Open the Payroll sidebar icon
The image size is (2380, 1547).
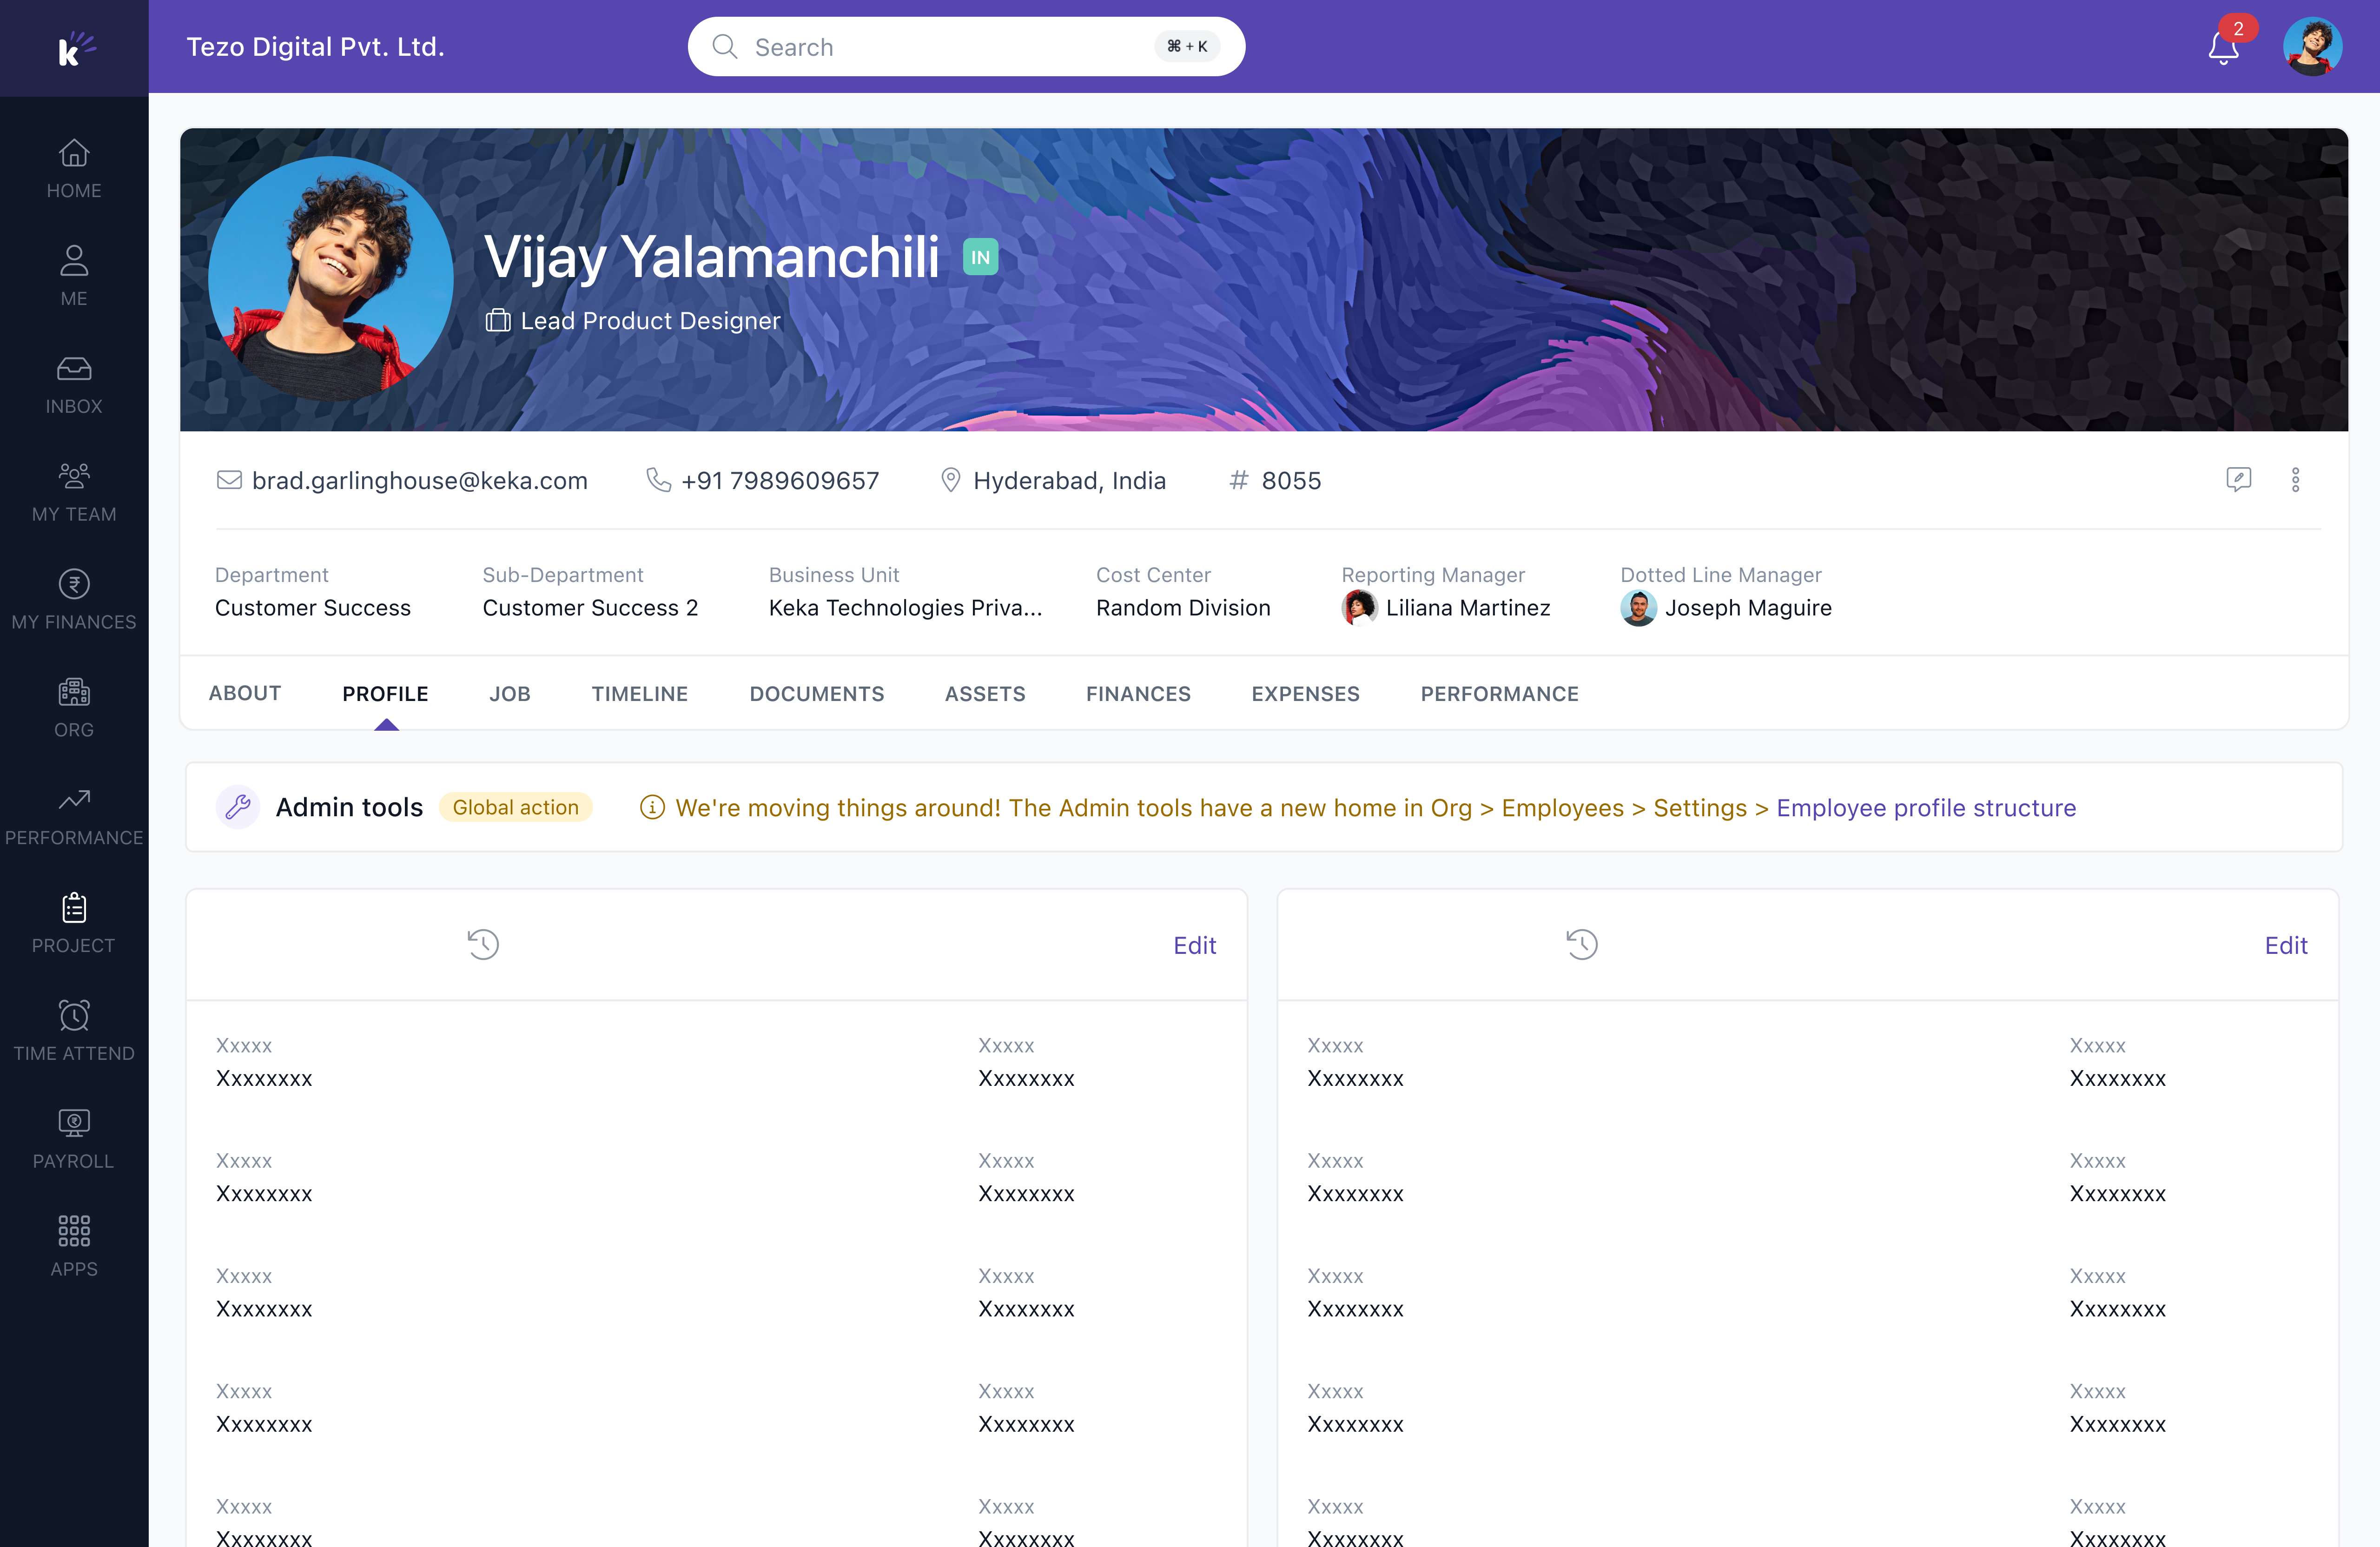tap(74, 1123)
